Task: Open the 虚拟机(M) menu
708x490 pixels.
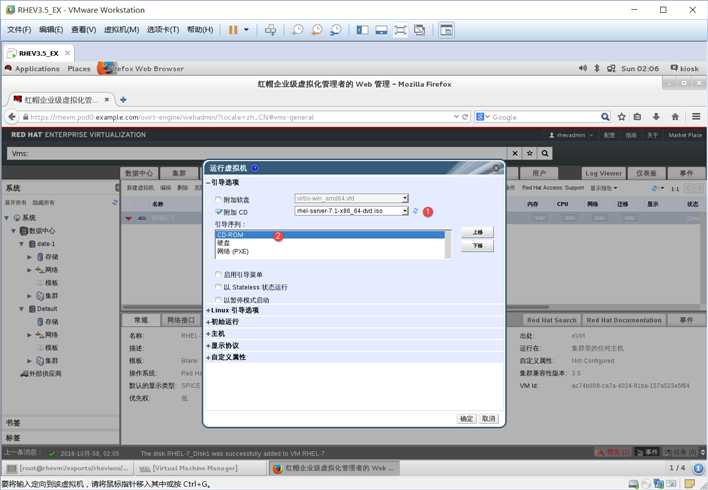Action: (121, 30)
